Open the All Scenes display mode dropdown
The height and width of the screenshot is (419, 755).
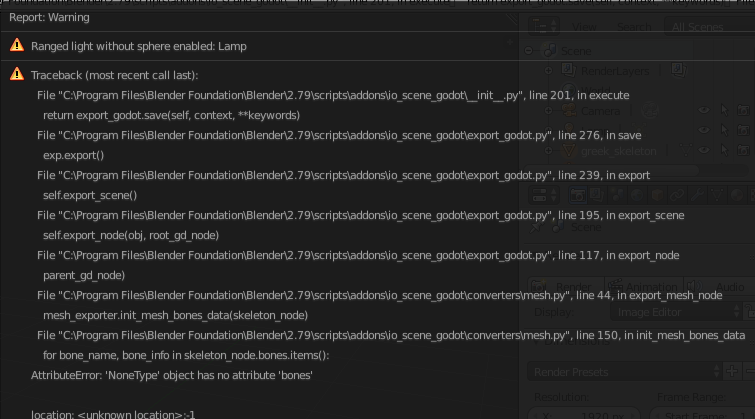pyautogui.click(x=710, y=27)
